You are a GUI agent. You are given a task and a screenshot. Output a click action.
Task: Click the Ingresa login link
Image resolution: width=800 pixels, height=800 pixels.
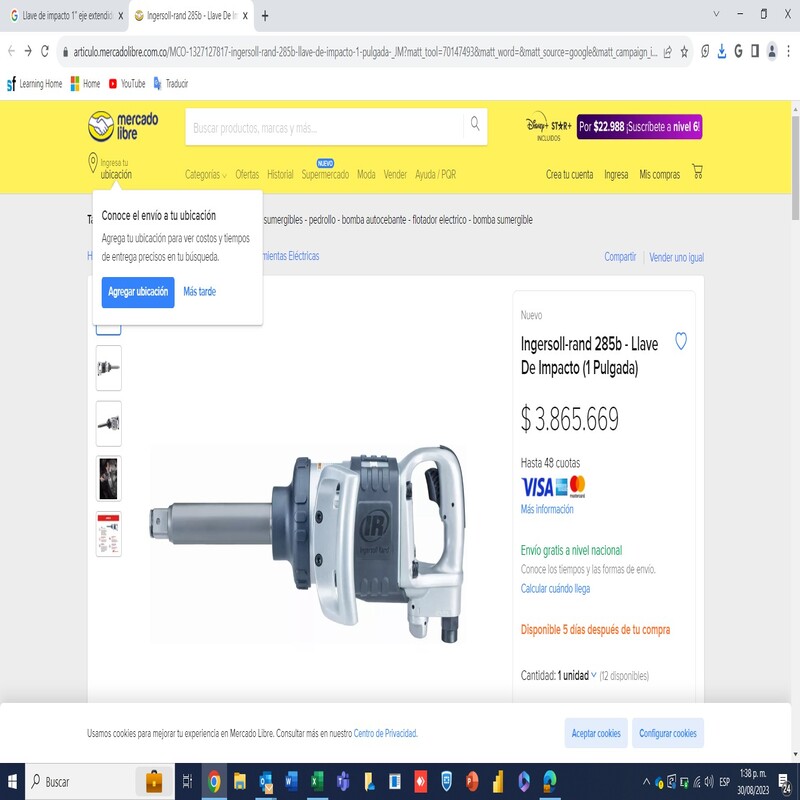point(616,174)
